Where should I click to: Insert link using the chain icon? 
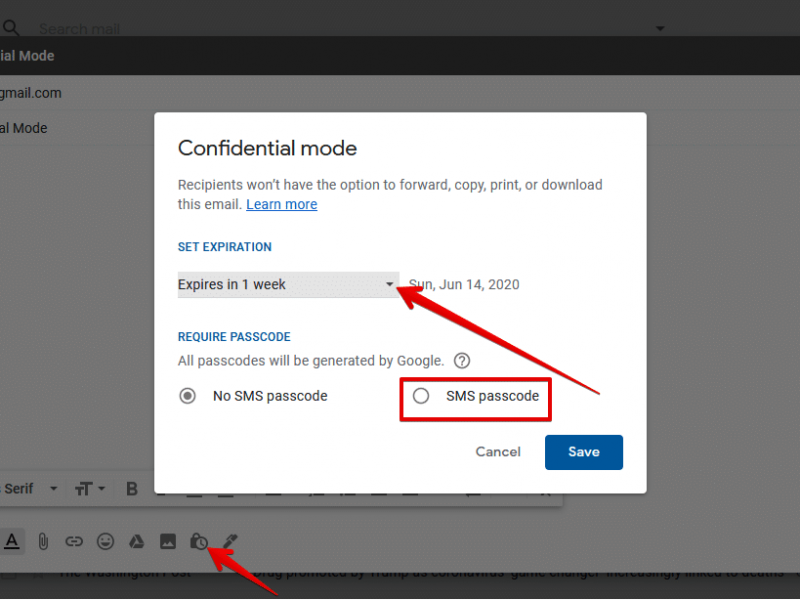click(74, 541)
